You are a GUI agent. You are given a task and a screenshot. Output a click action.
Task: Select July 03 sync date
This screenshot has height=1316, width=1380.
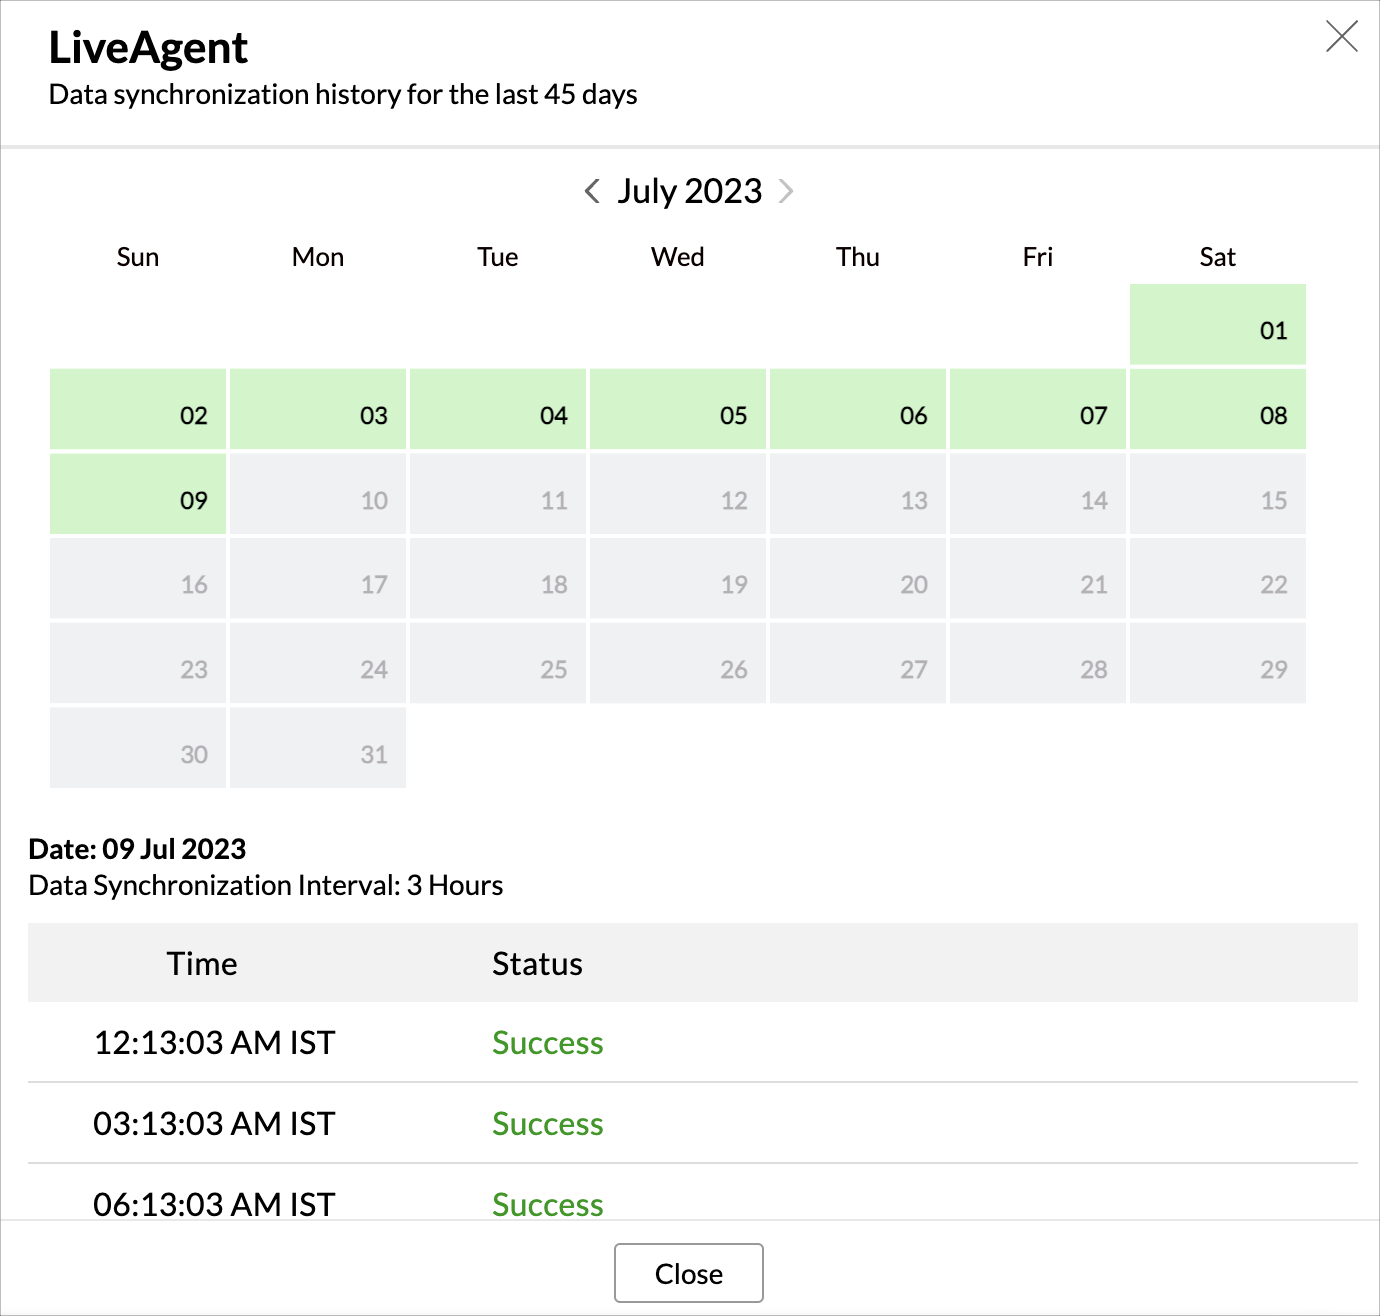[318, 410]
